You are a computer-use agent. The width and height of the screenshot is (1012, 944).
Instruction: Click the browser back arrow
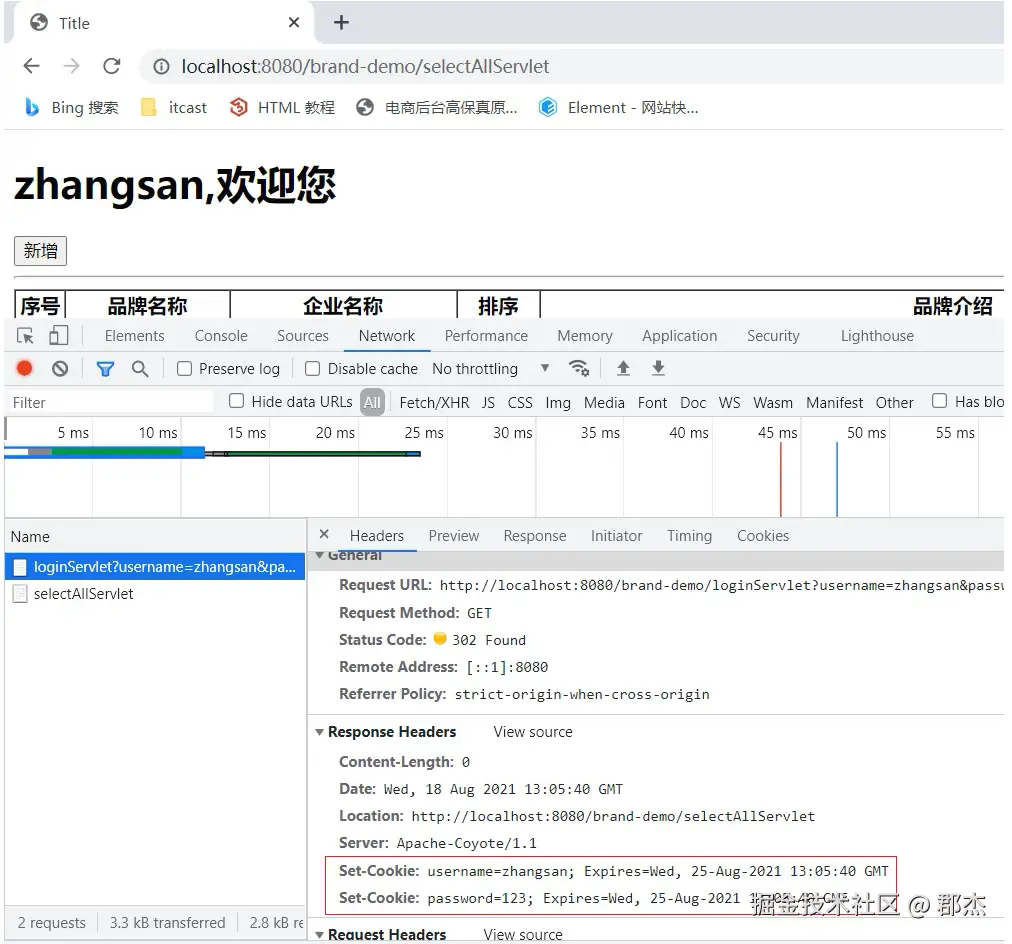31,66
